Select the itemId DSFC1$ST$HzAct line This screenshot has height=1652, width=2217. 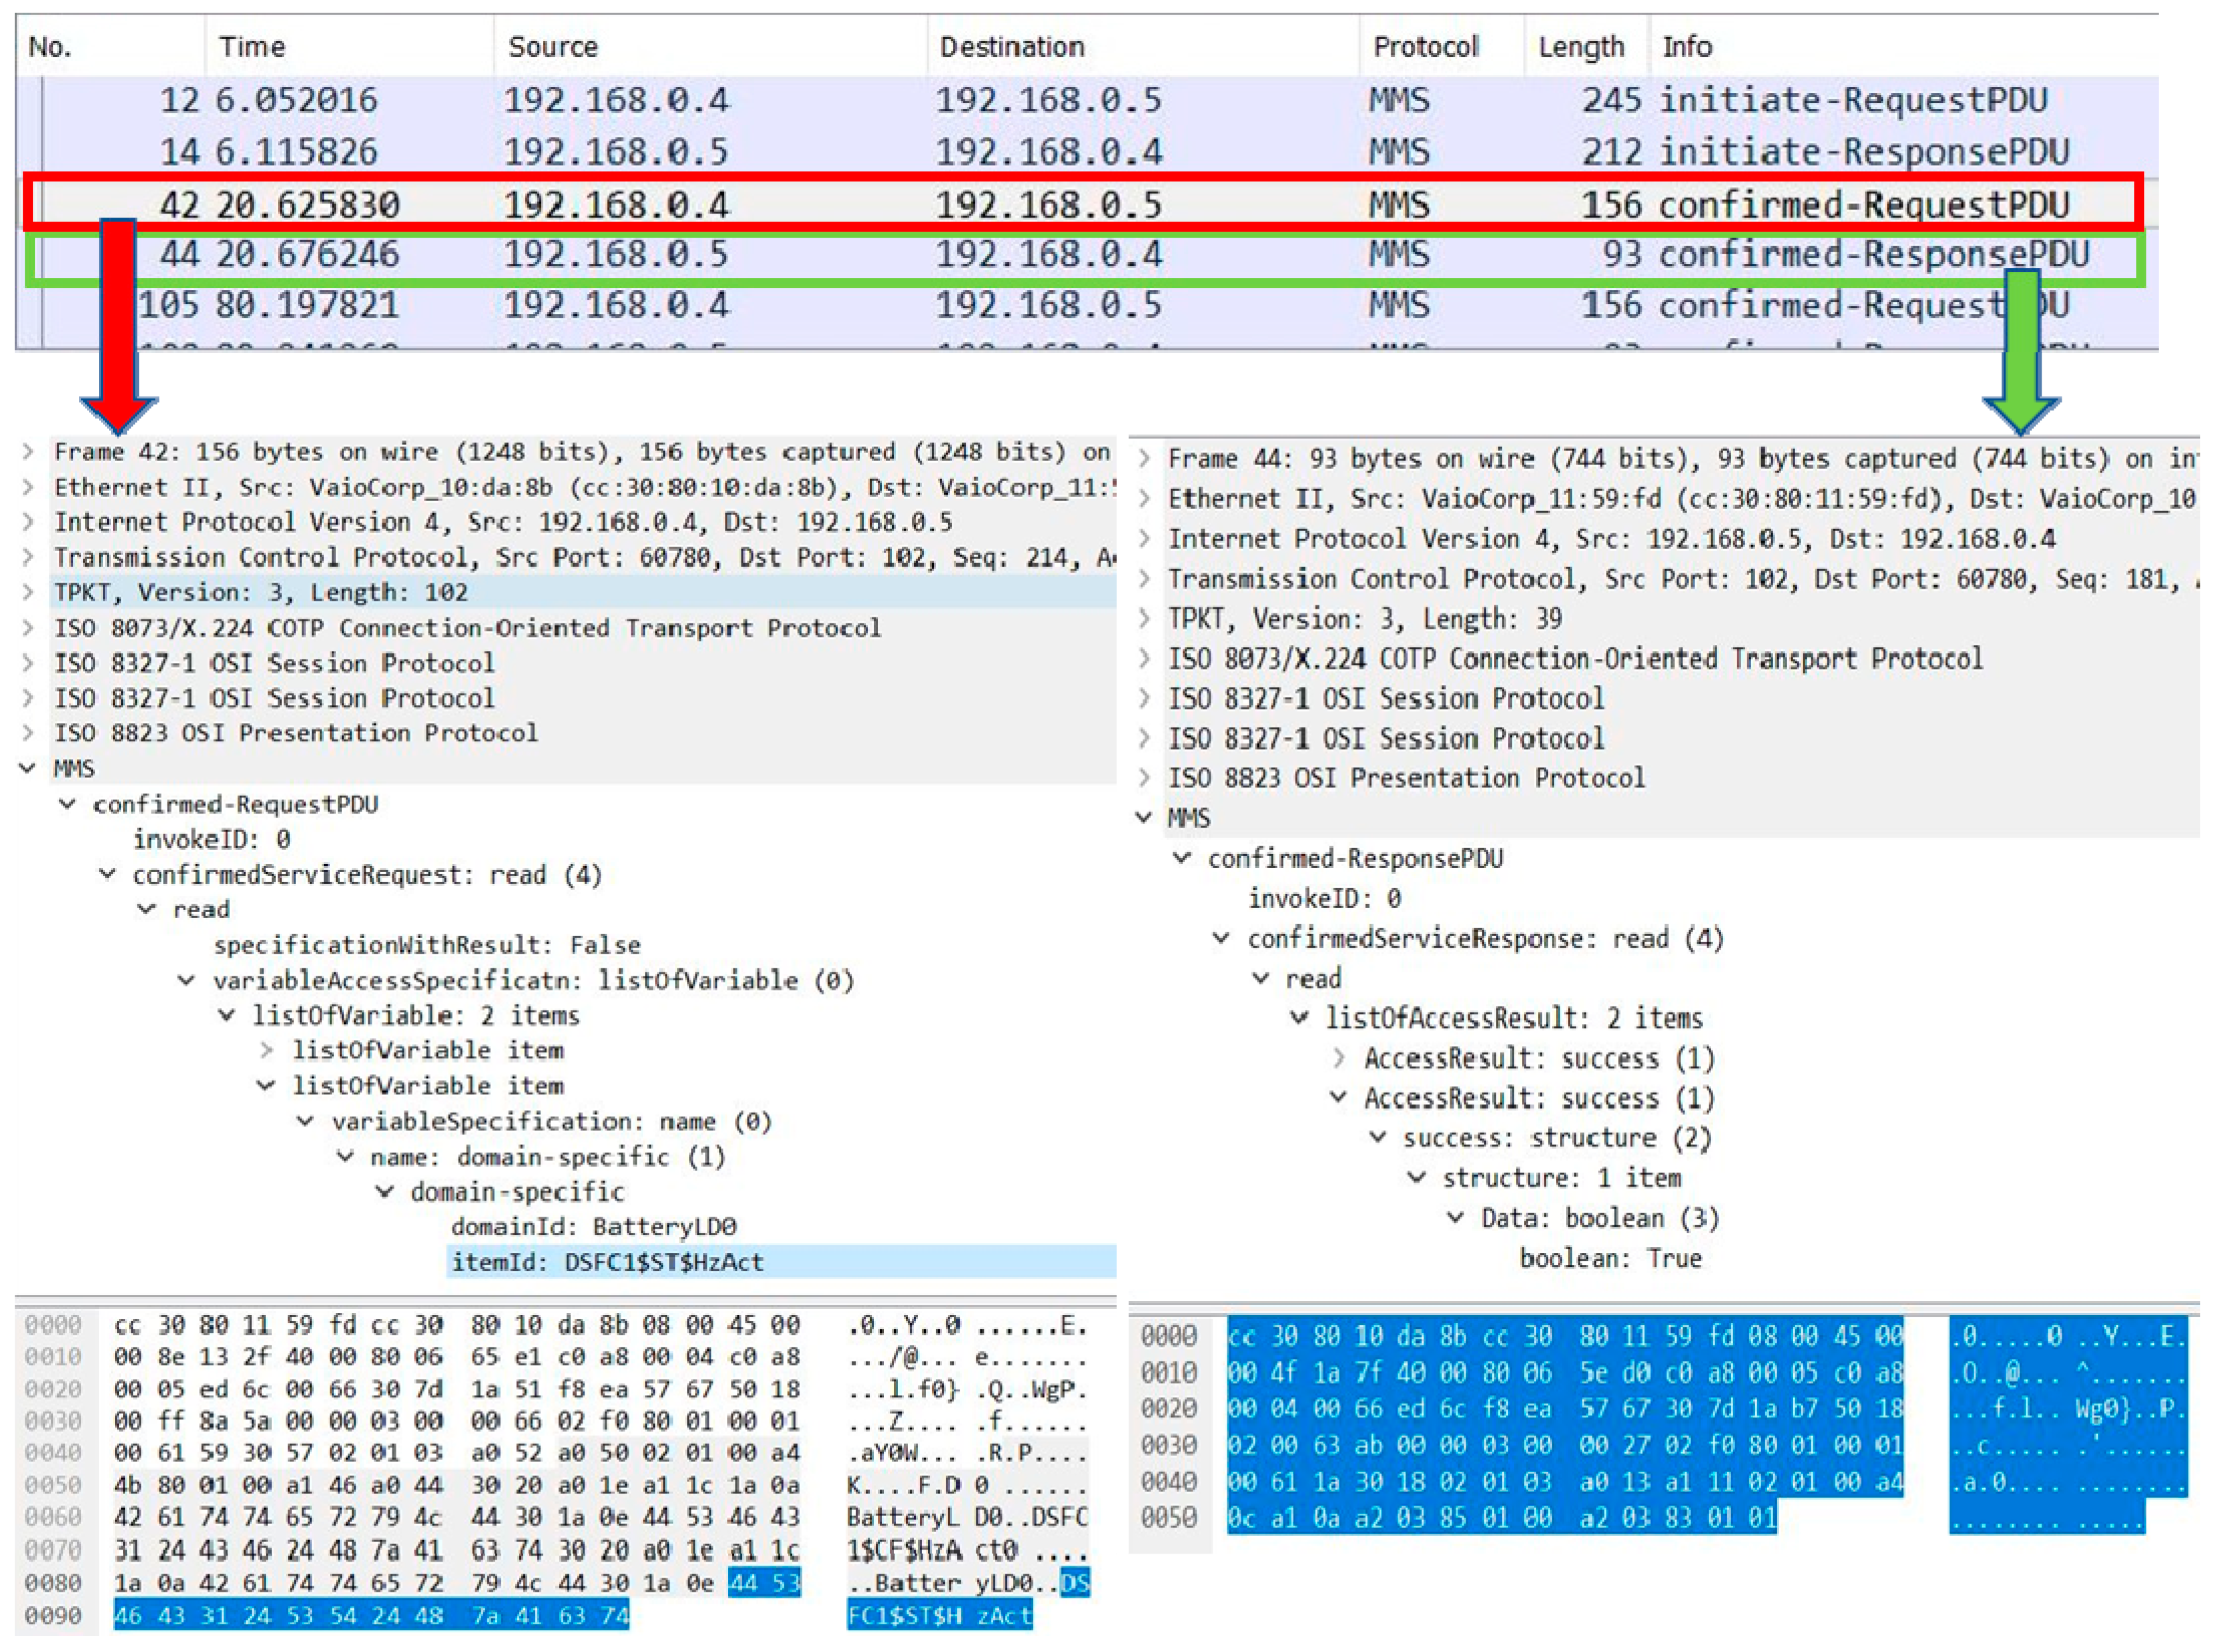[607, 1262]
